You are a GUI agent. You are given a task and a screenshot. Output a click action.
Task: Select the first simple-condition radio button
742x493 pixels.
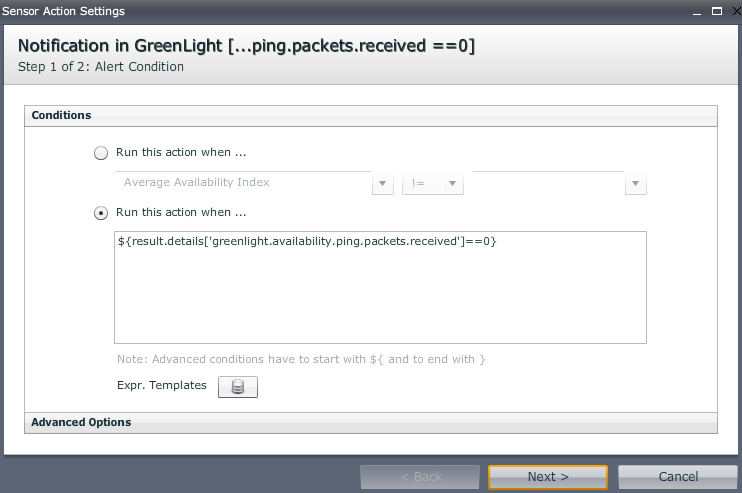[x=100, y=153]
